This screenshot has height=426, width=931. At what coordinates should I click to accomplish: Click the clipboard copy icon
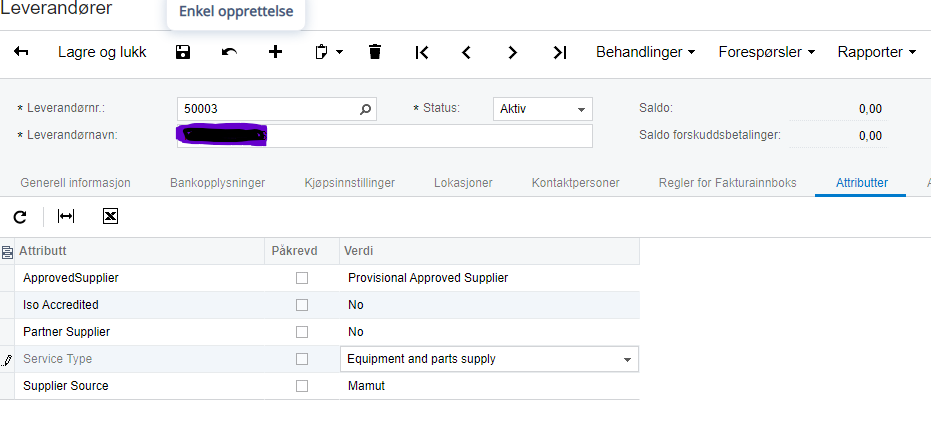coord(321,52)
